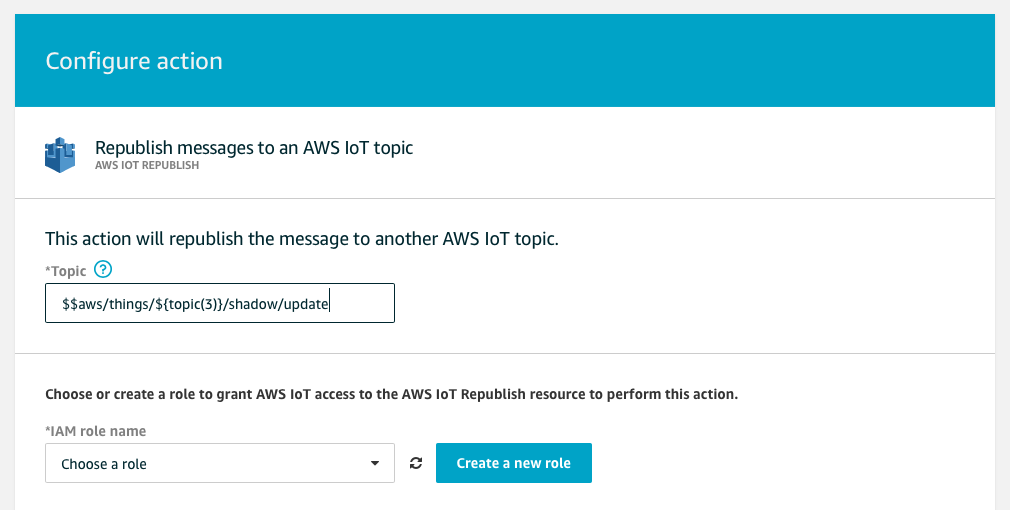Expand the IAM role dropdown arrow
The image size is (1010, 510).
375,464
